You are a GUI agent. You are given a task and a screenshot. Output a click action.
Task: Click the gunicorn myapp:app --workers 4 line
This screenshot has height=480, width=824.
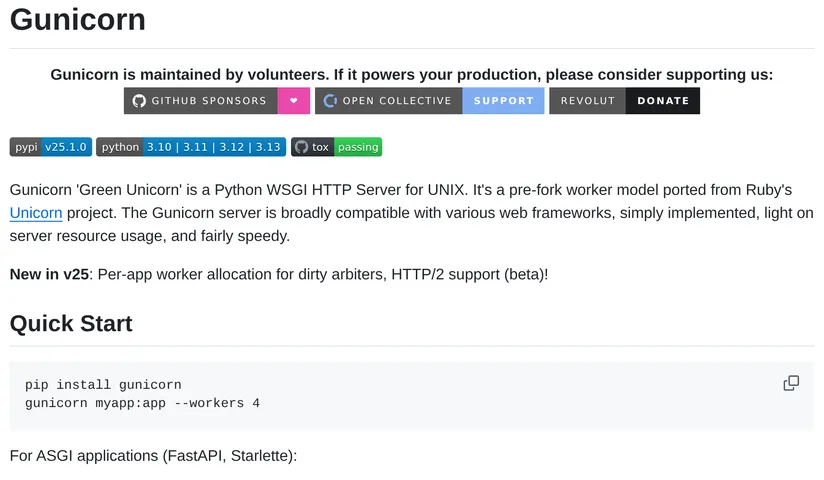coord(142,403)
